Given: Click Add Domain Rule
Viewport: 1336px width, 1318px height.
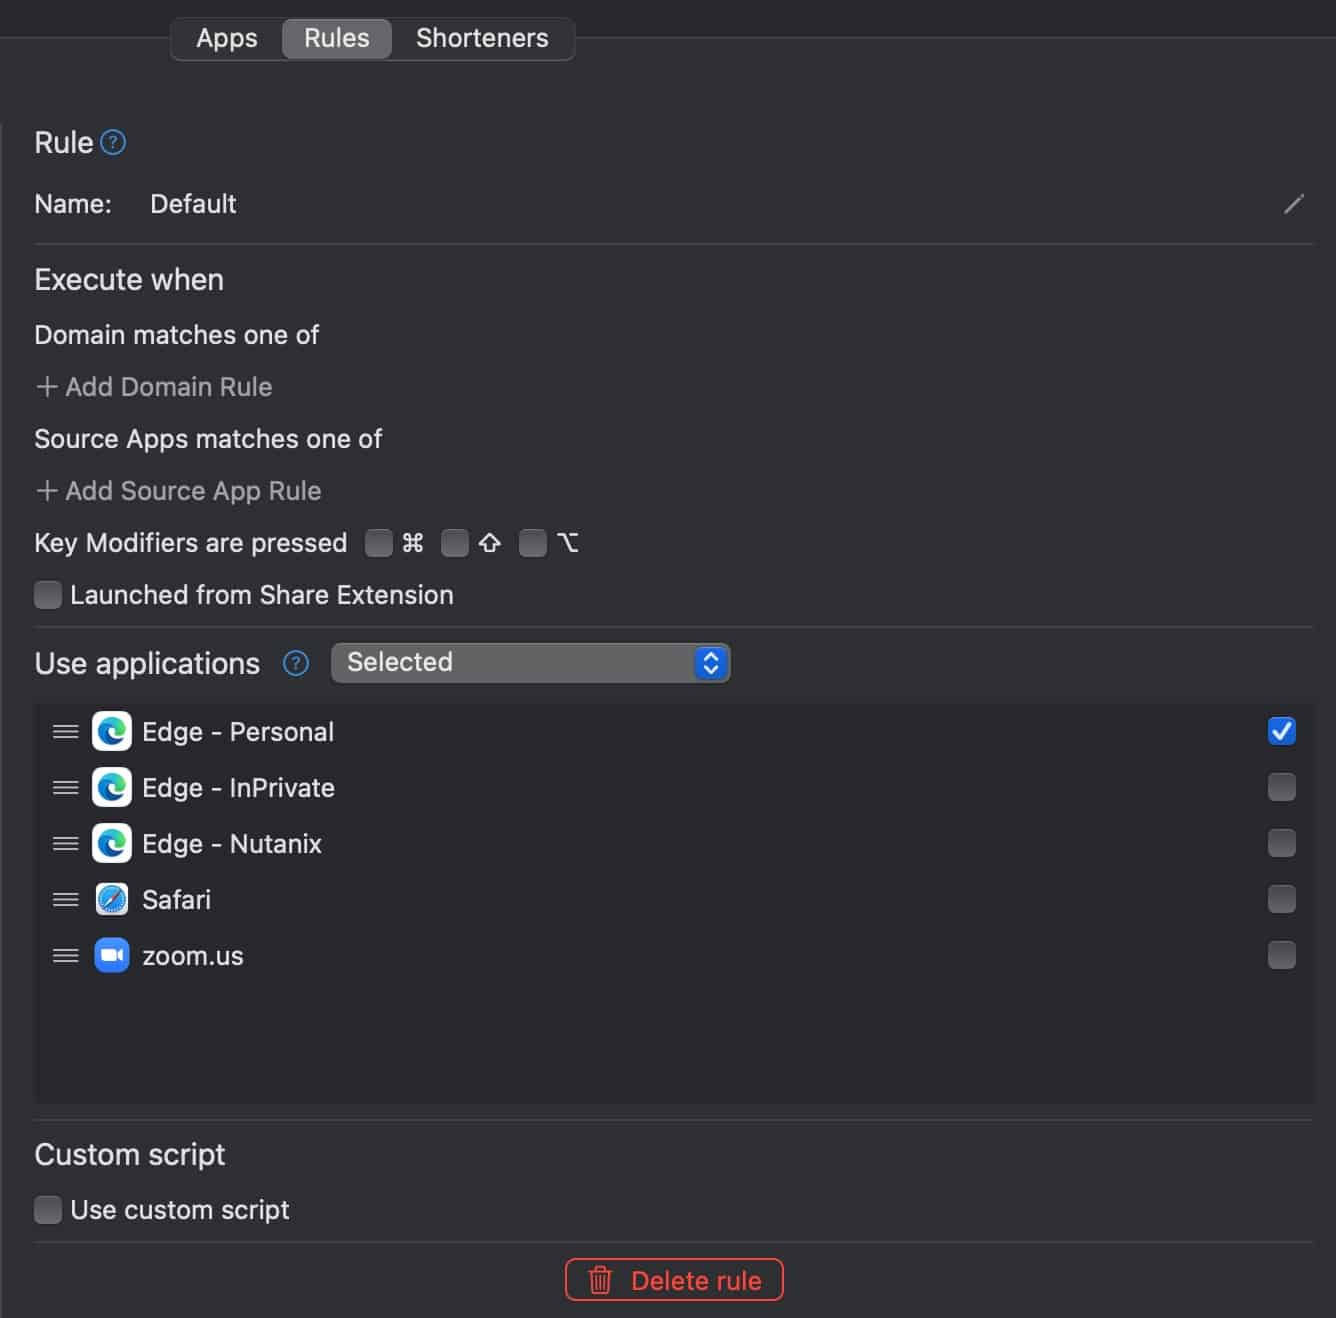Looking at the screenshot, I should [154, 387].
